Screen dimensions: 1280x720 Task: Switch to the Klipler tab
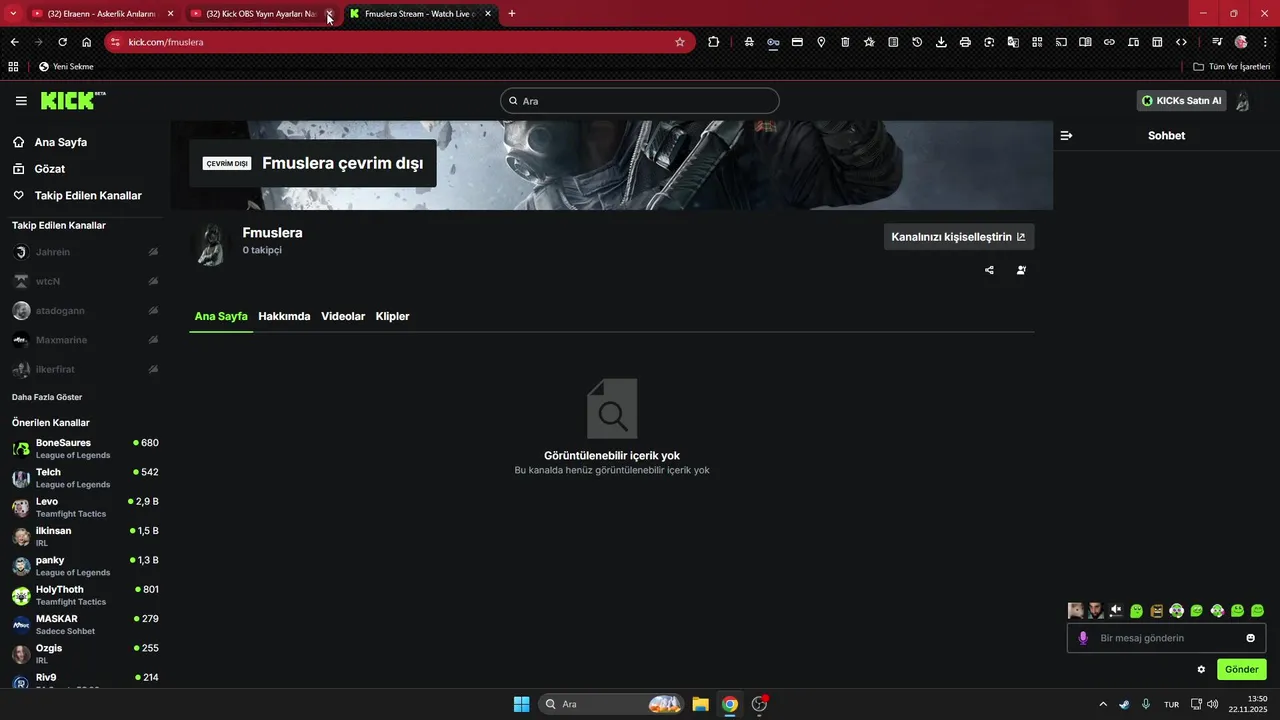click(392, 316)
